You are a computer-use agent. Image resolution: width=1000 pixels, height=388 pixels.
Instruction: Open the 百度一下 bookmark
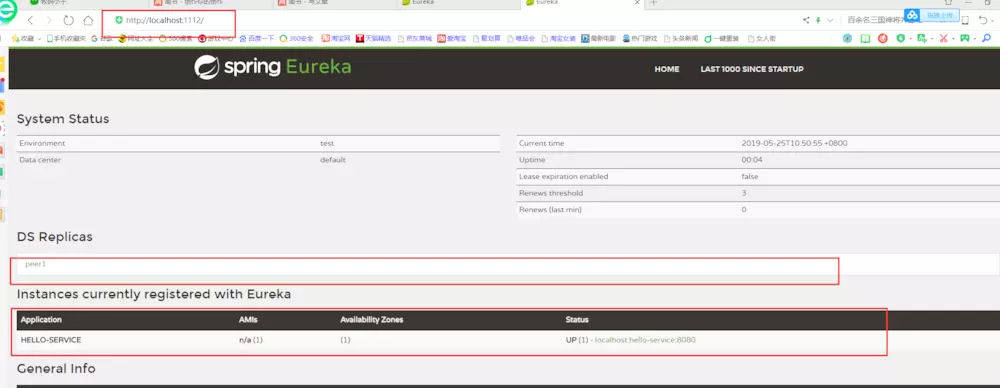click(x=256, y=38)
